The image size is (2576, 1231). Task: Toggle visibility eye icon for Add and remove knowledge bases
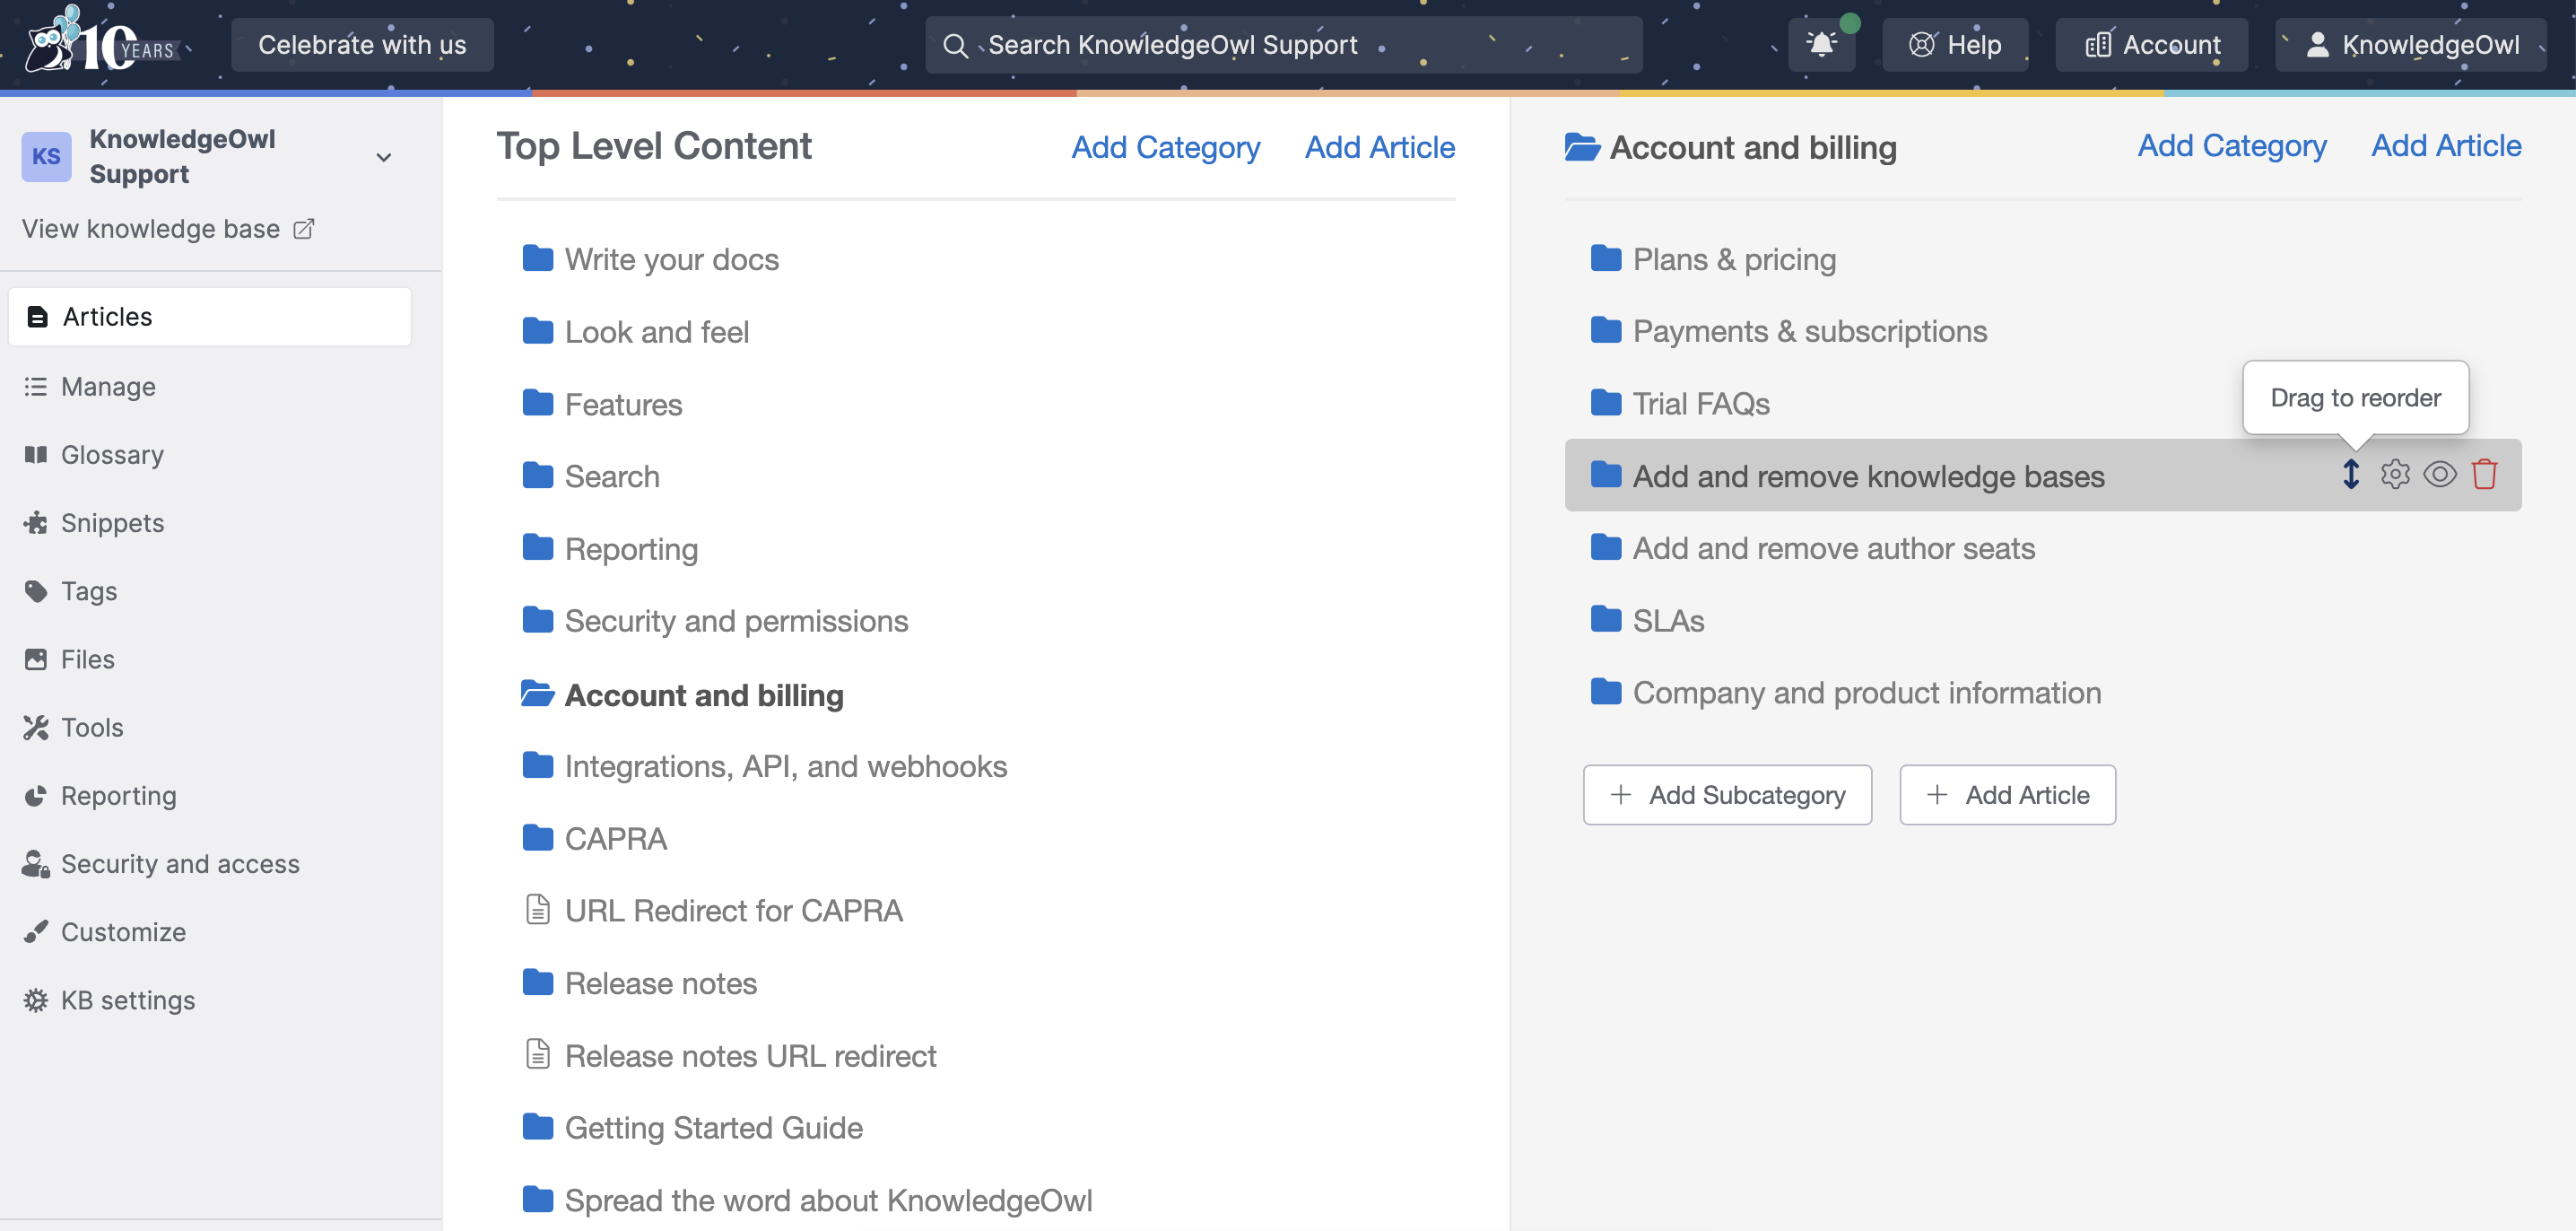2439,474
